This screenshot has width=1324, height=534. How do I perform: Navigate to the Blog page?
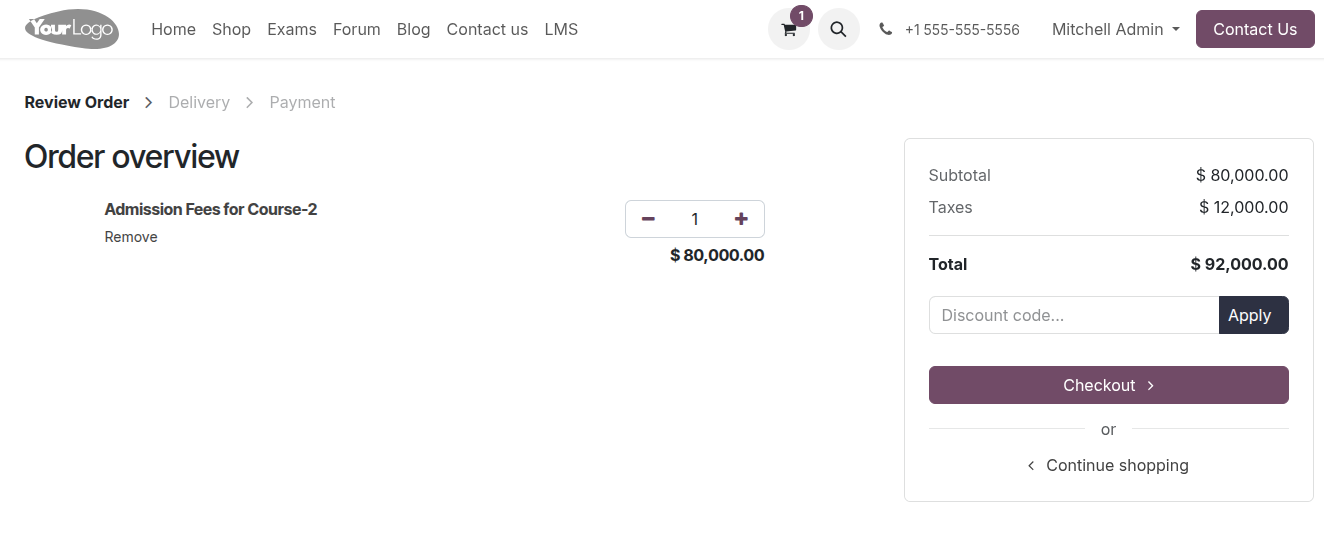[413, 30]
